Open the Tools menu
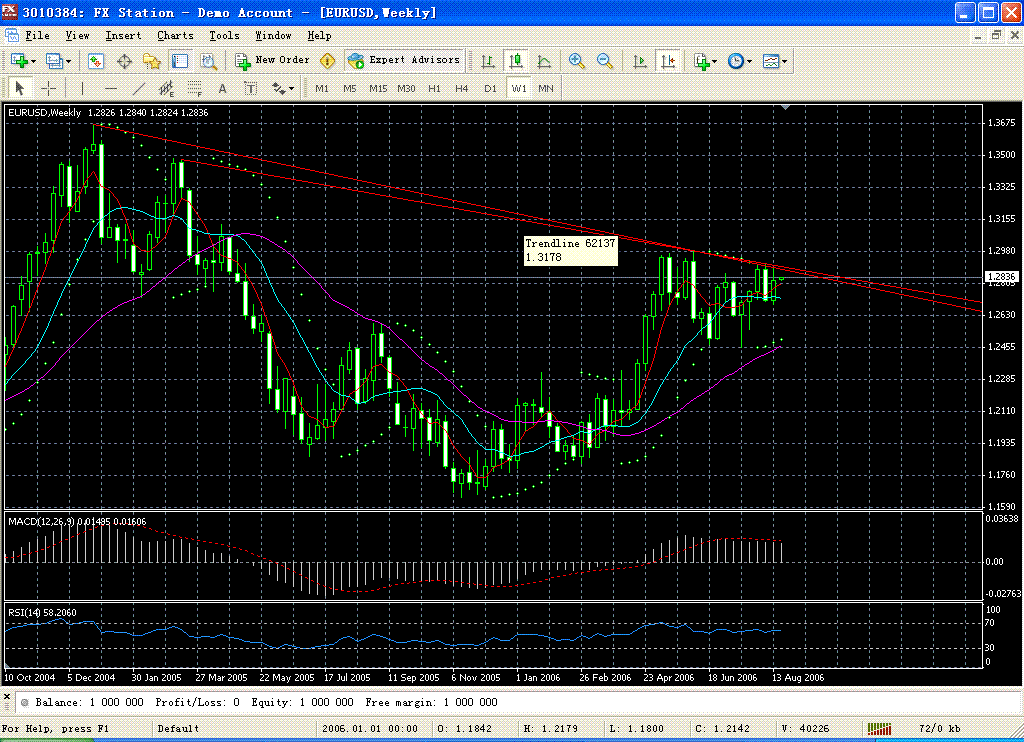This screenshot has height=742, width=1024. tap(224, 35)
